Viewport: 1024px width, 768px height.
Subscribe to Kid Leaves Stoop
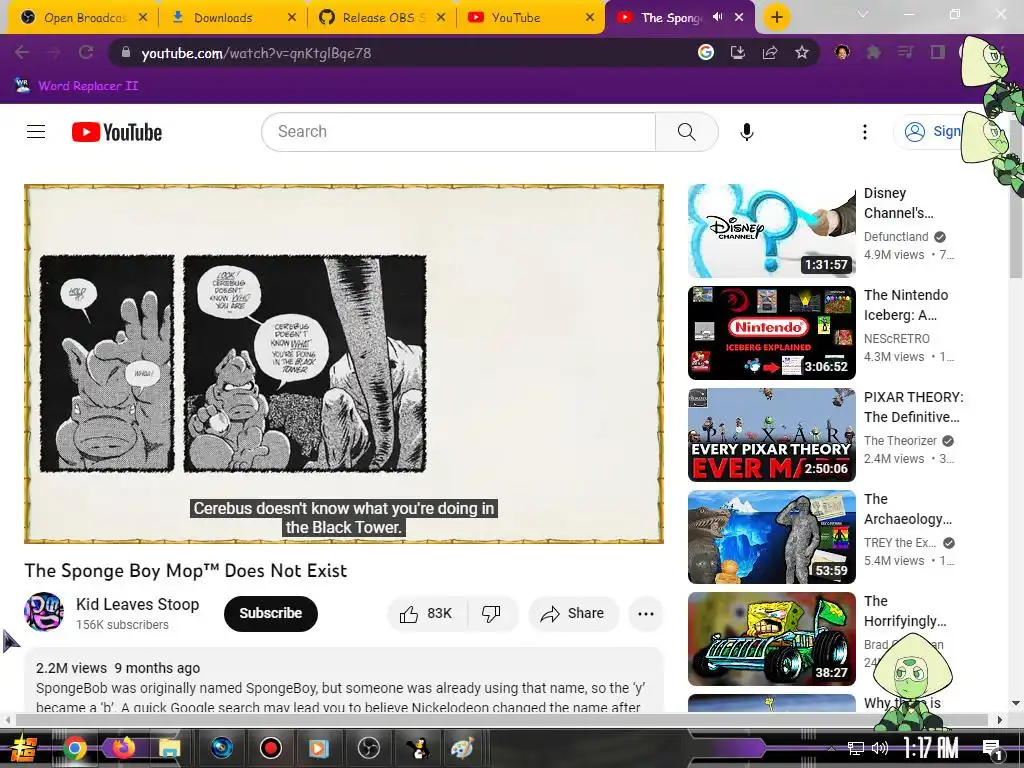coord(270,613)
